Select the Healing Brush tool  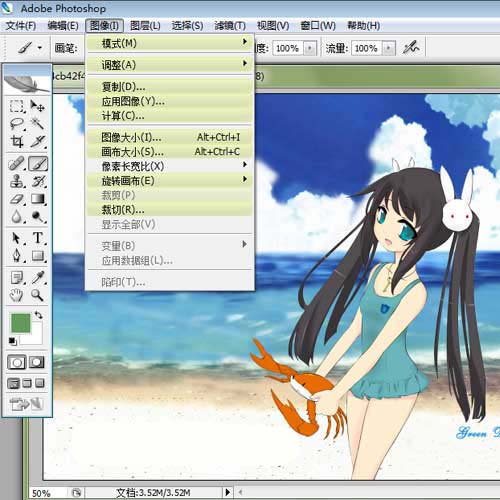17,164
